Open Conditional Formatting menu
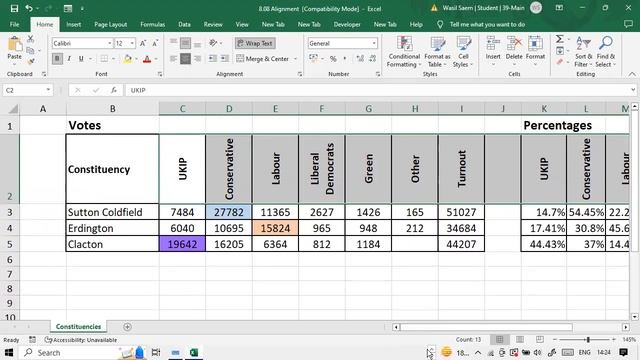The image size is (640, 360). (x=404, y=52)
